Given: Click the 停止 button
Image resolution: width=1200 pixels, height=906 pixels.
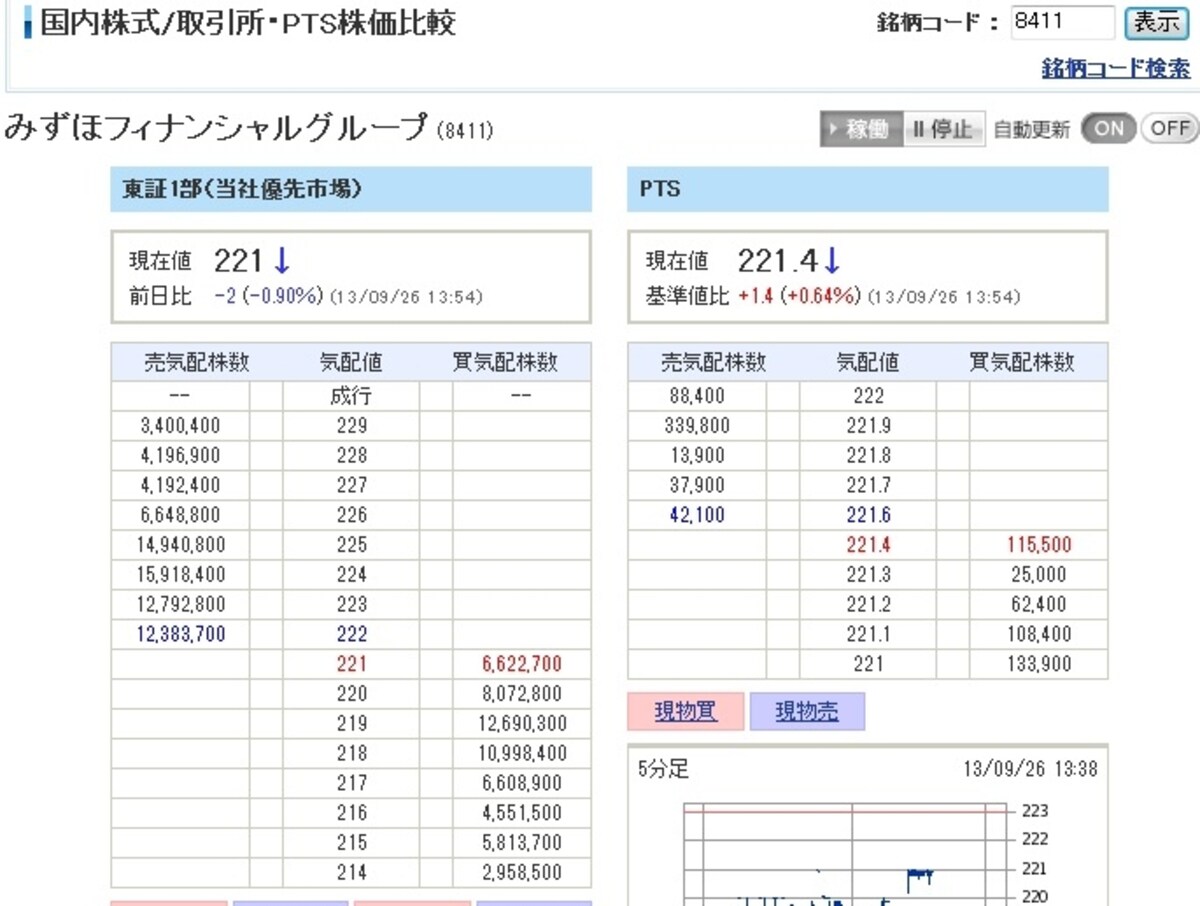Looking at the screenshot, I should click(943, 129).
